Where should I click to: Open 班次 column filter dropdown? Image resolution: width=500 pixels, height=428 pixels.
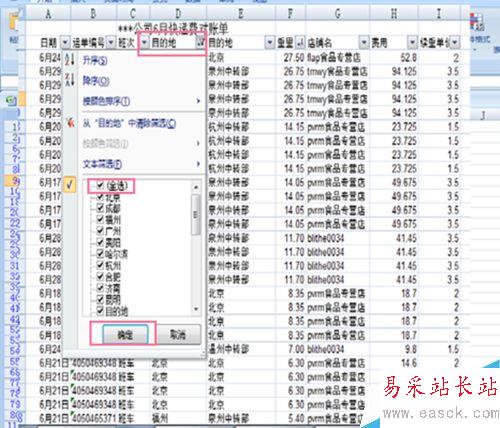(x=144, y=43)
